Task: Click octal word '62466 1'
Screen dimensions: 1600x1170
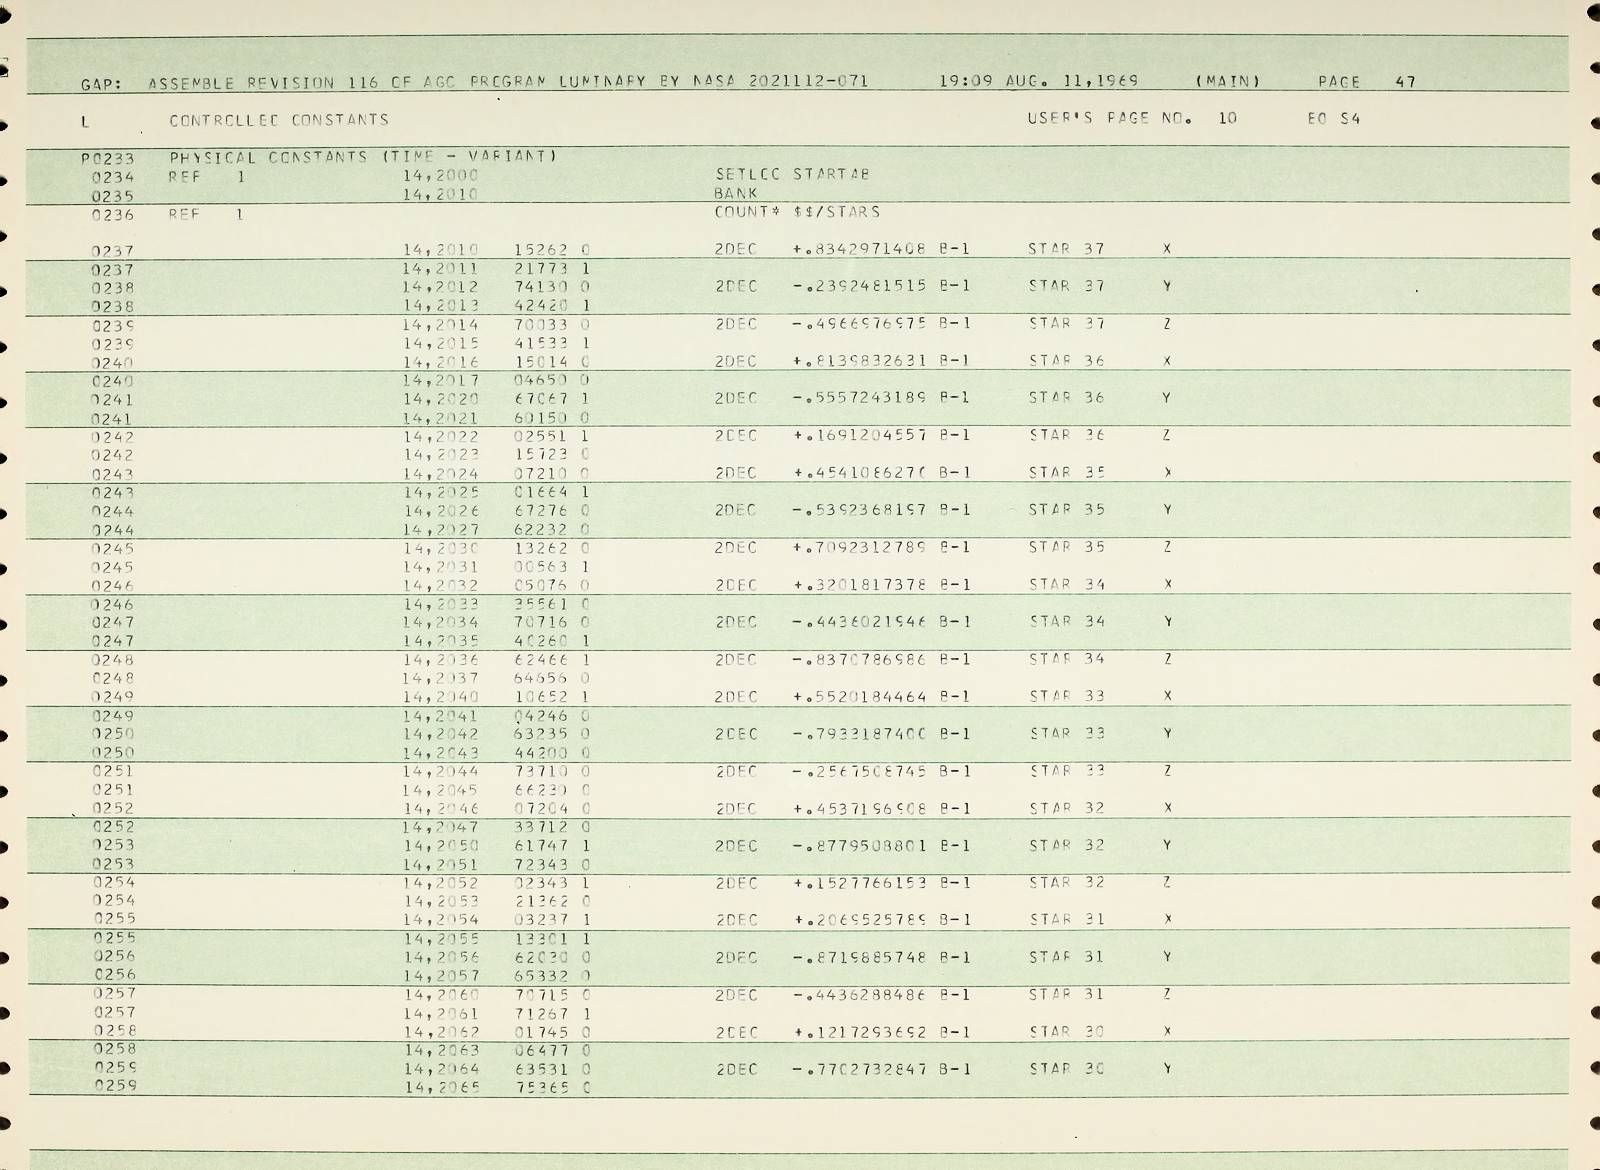Action: coord(552,660)
